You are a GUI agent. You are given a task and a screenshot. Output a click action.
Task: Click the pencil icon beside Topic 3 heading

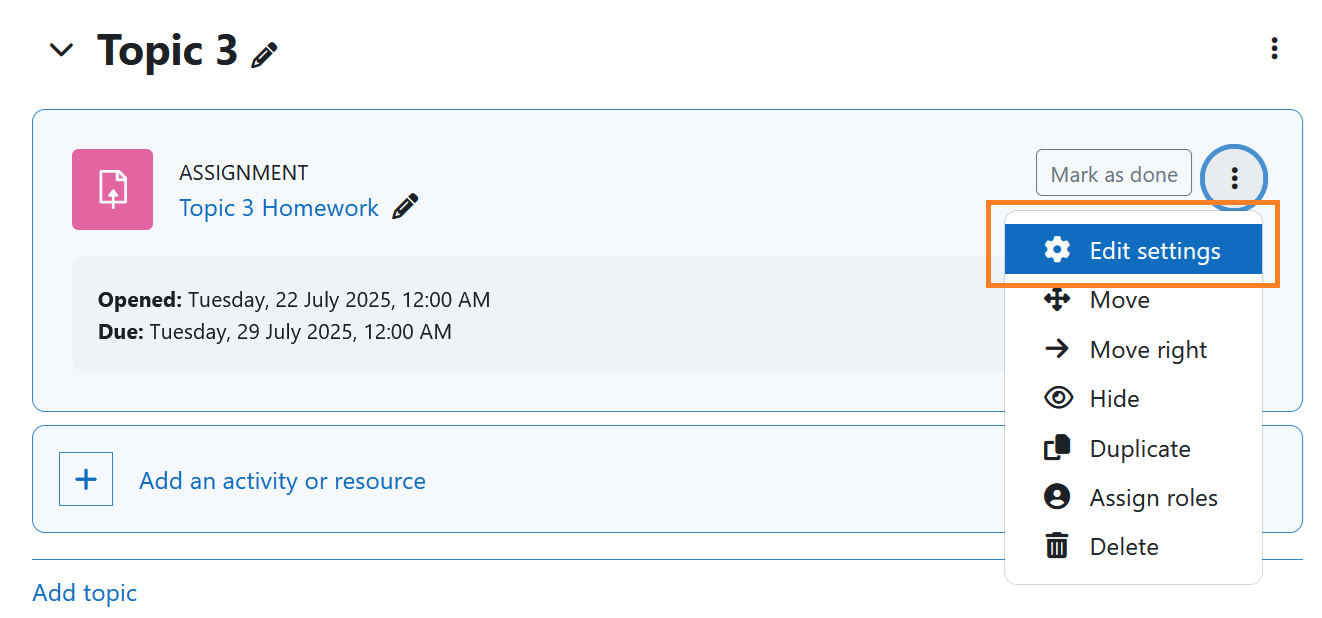[264, 54]
